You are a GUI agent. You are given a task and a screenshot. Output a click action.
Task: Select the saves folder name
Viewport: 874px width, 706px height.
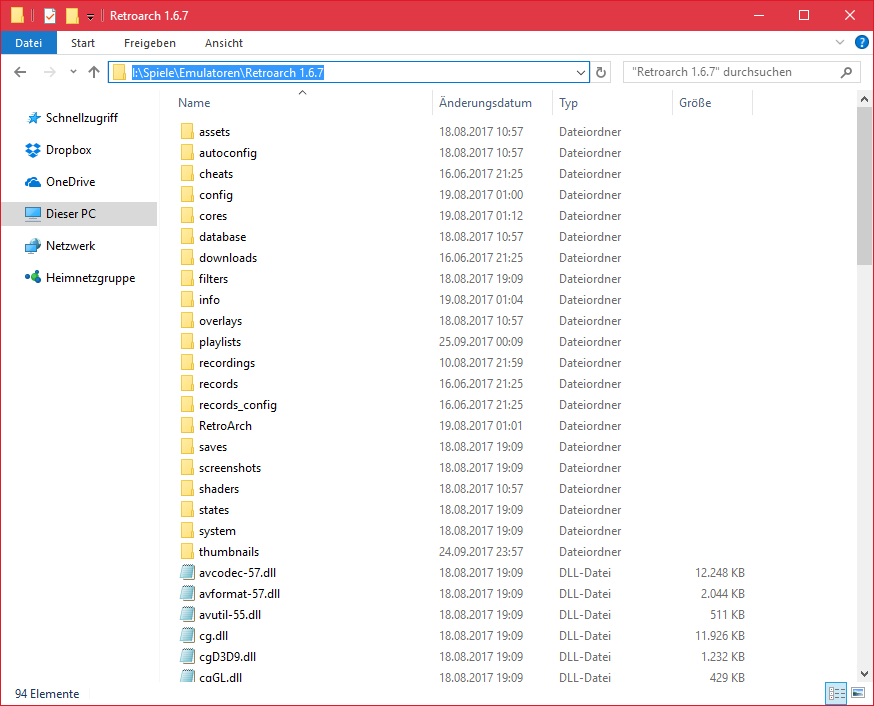coord(213,447)
